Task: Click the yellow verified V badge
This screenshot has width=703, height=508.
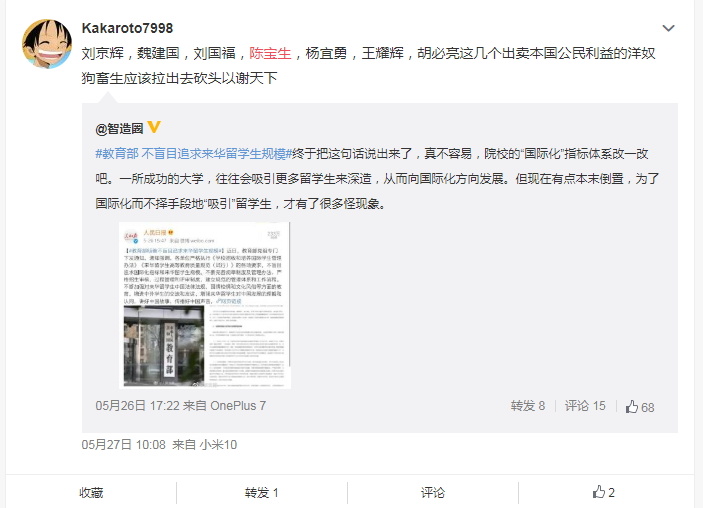Action: tap(154, 128)
